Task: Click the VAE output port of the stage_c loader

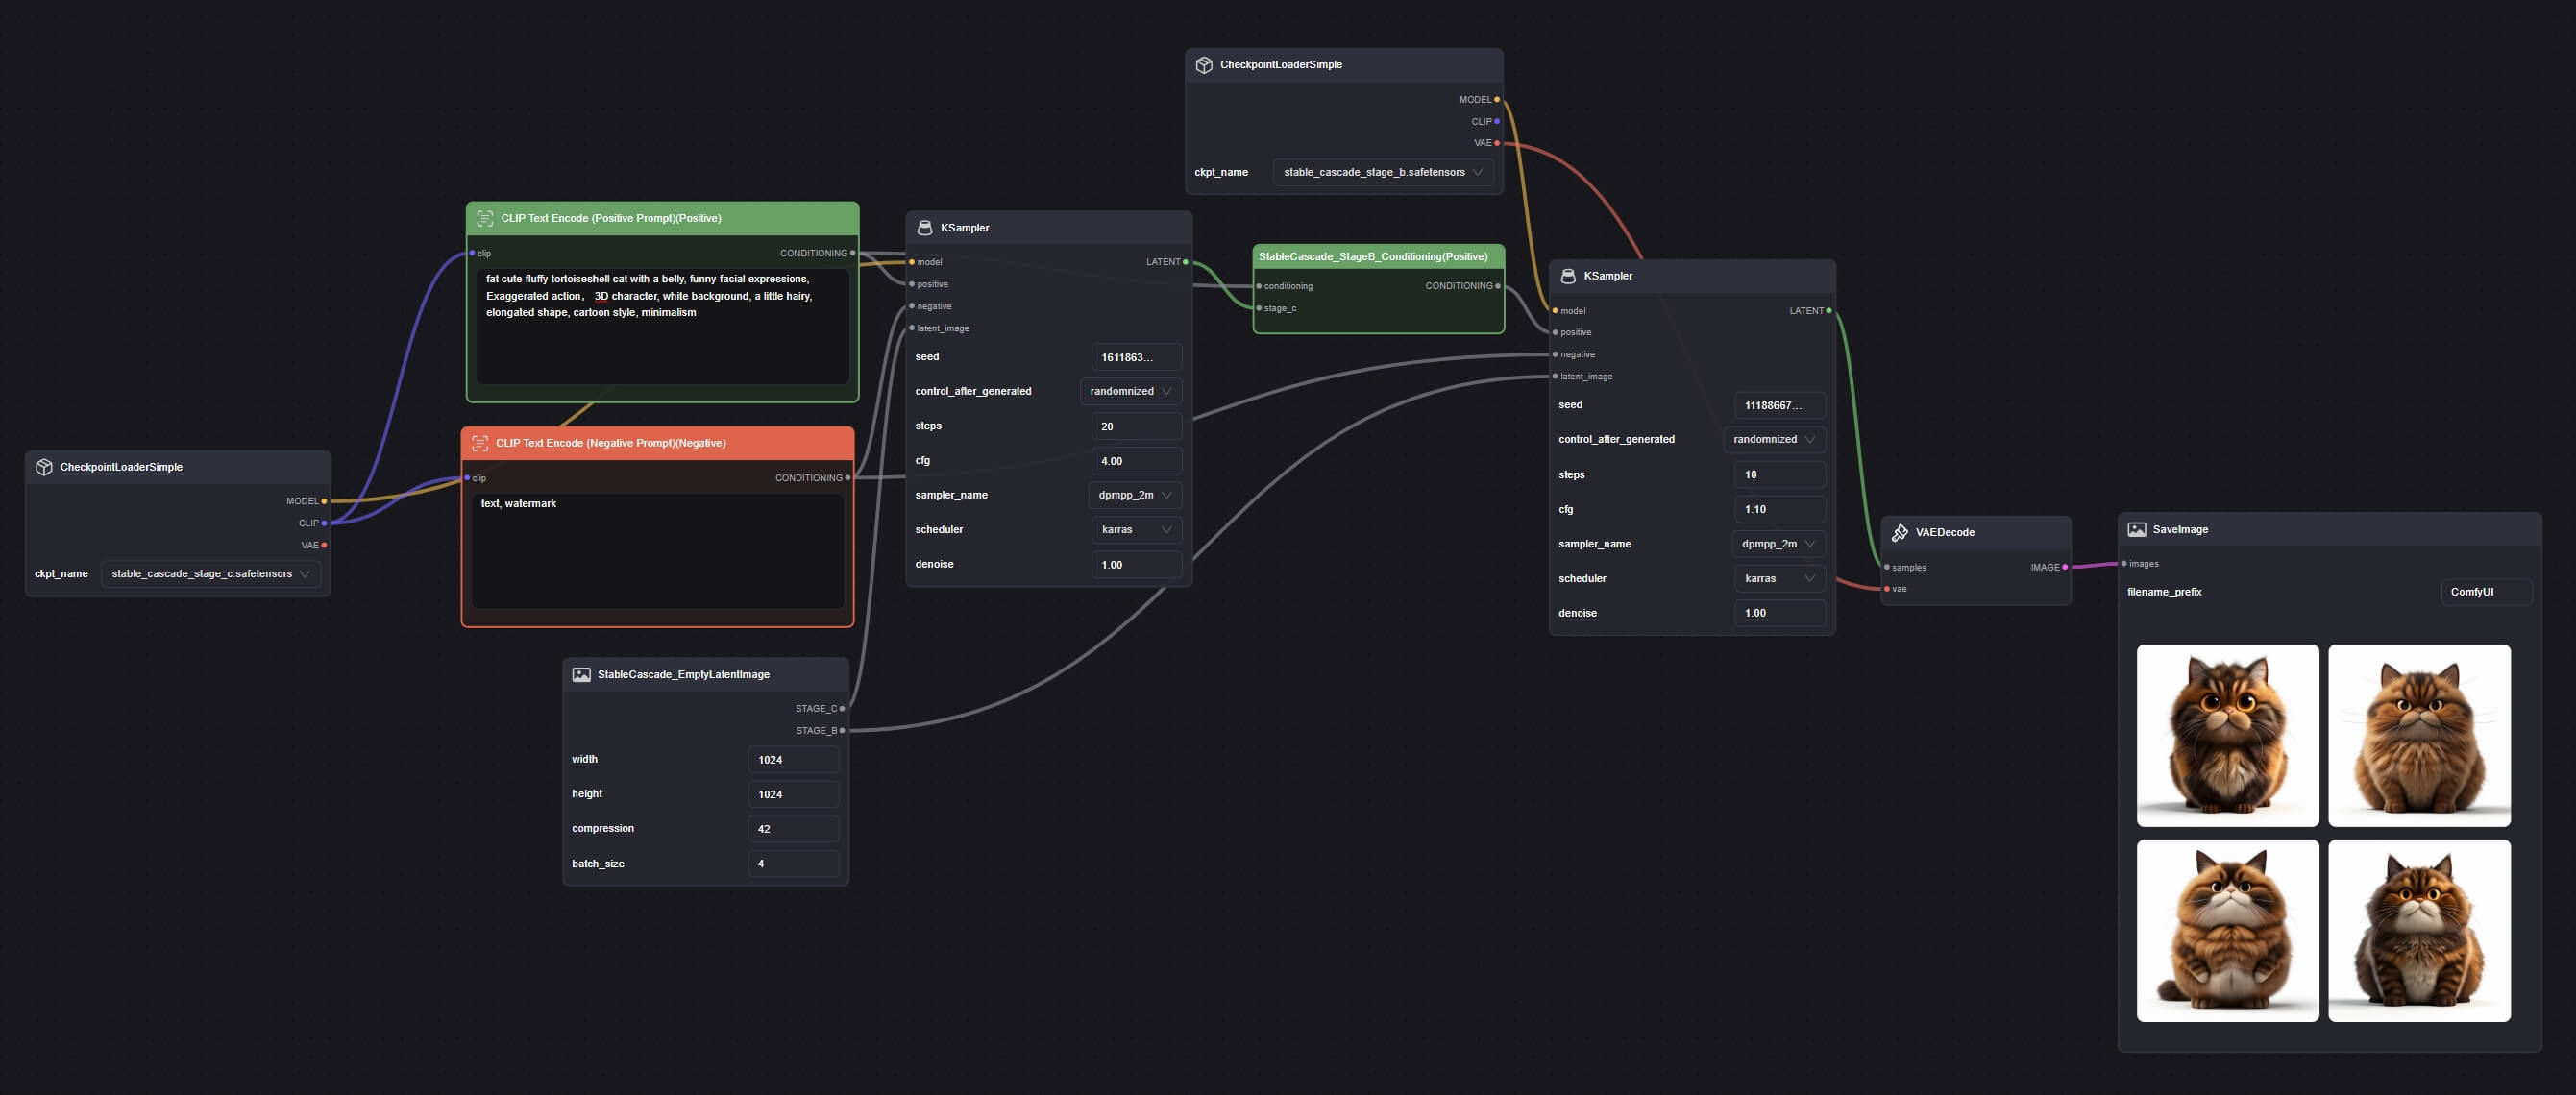Action: pyautogui.click(x=324, y=545)
